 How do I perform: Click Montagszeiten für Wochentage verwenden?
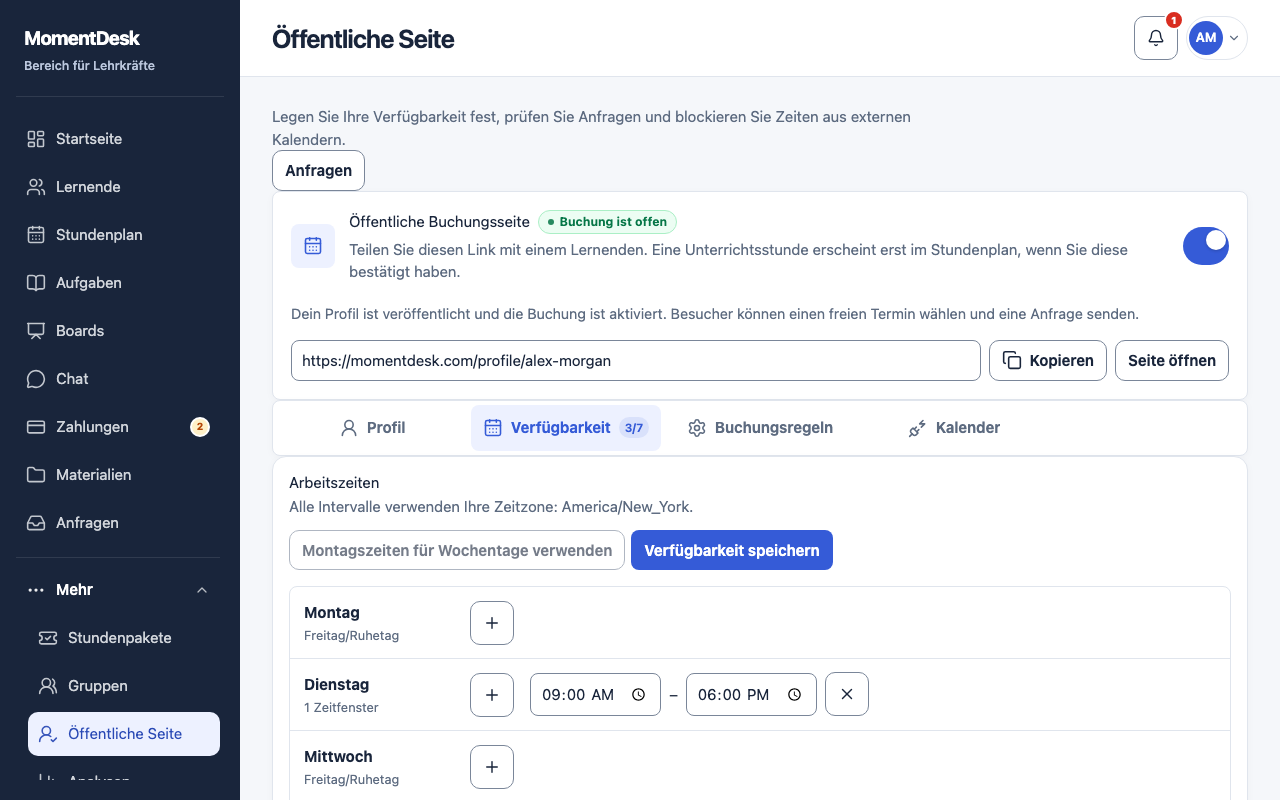[457, 550]
